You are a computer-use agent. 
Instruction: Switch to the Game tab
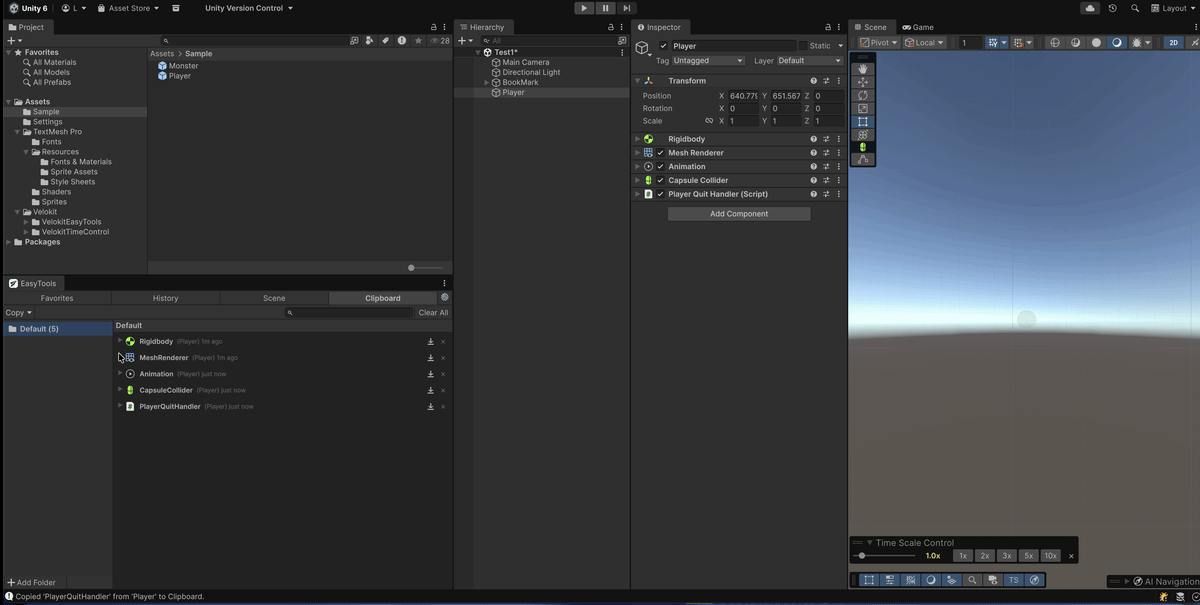pos(917,27)
